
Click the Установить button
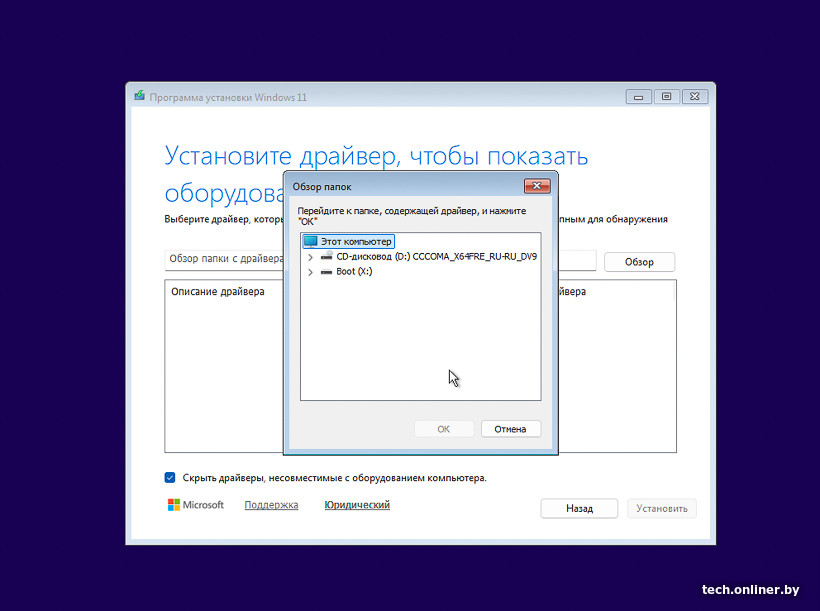pyautogui.click(x=662, y=508)
